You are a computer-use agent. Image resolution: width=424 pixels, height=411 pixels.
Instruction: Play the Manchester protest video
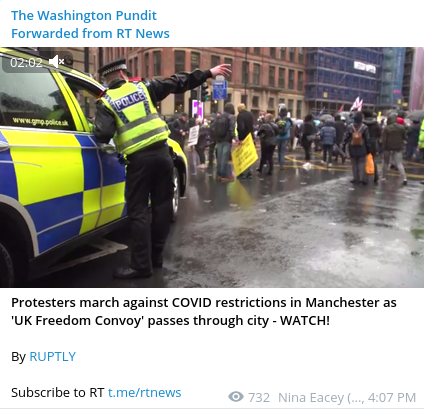pos(212,167)
